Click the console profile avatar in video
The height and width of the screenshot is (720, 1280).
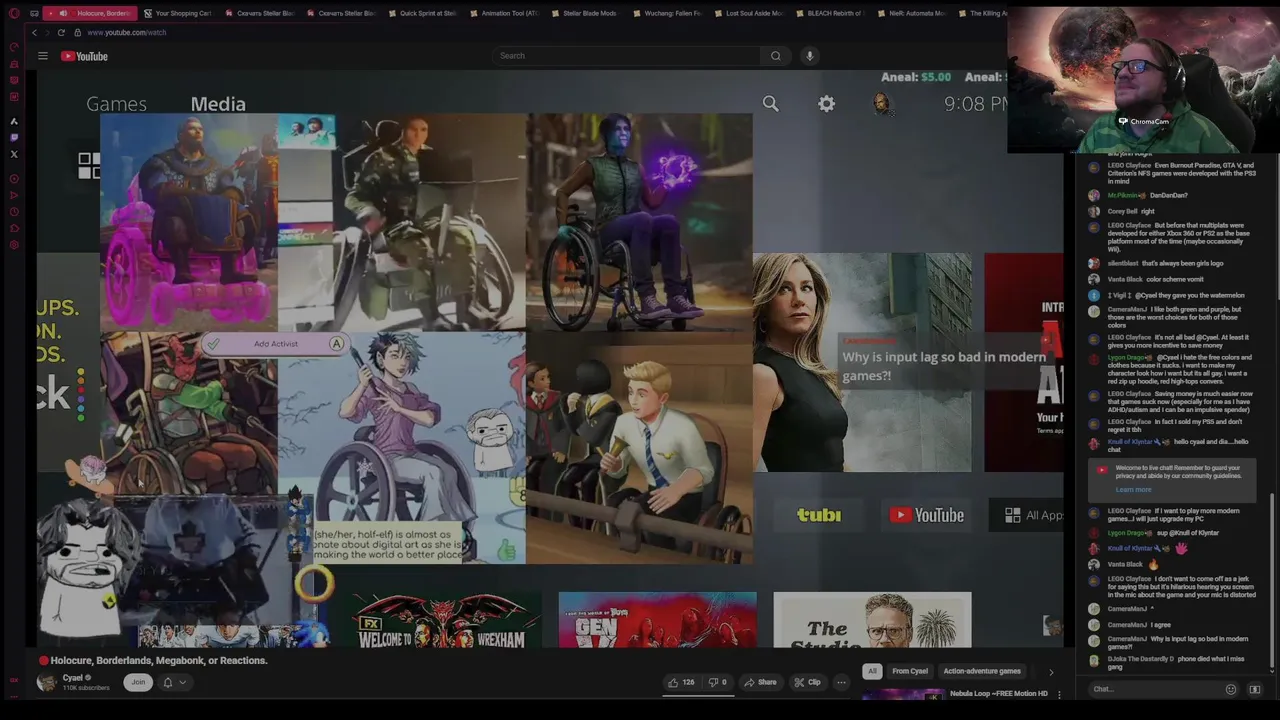click(881, 103)
